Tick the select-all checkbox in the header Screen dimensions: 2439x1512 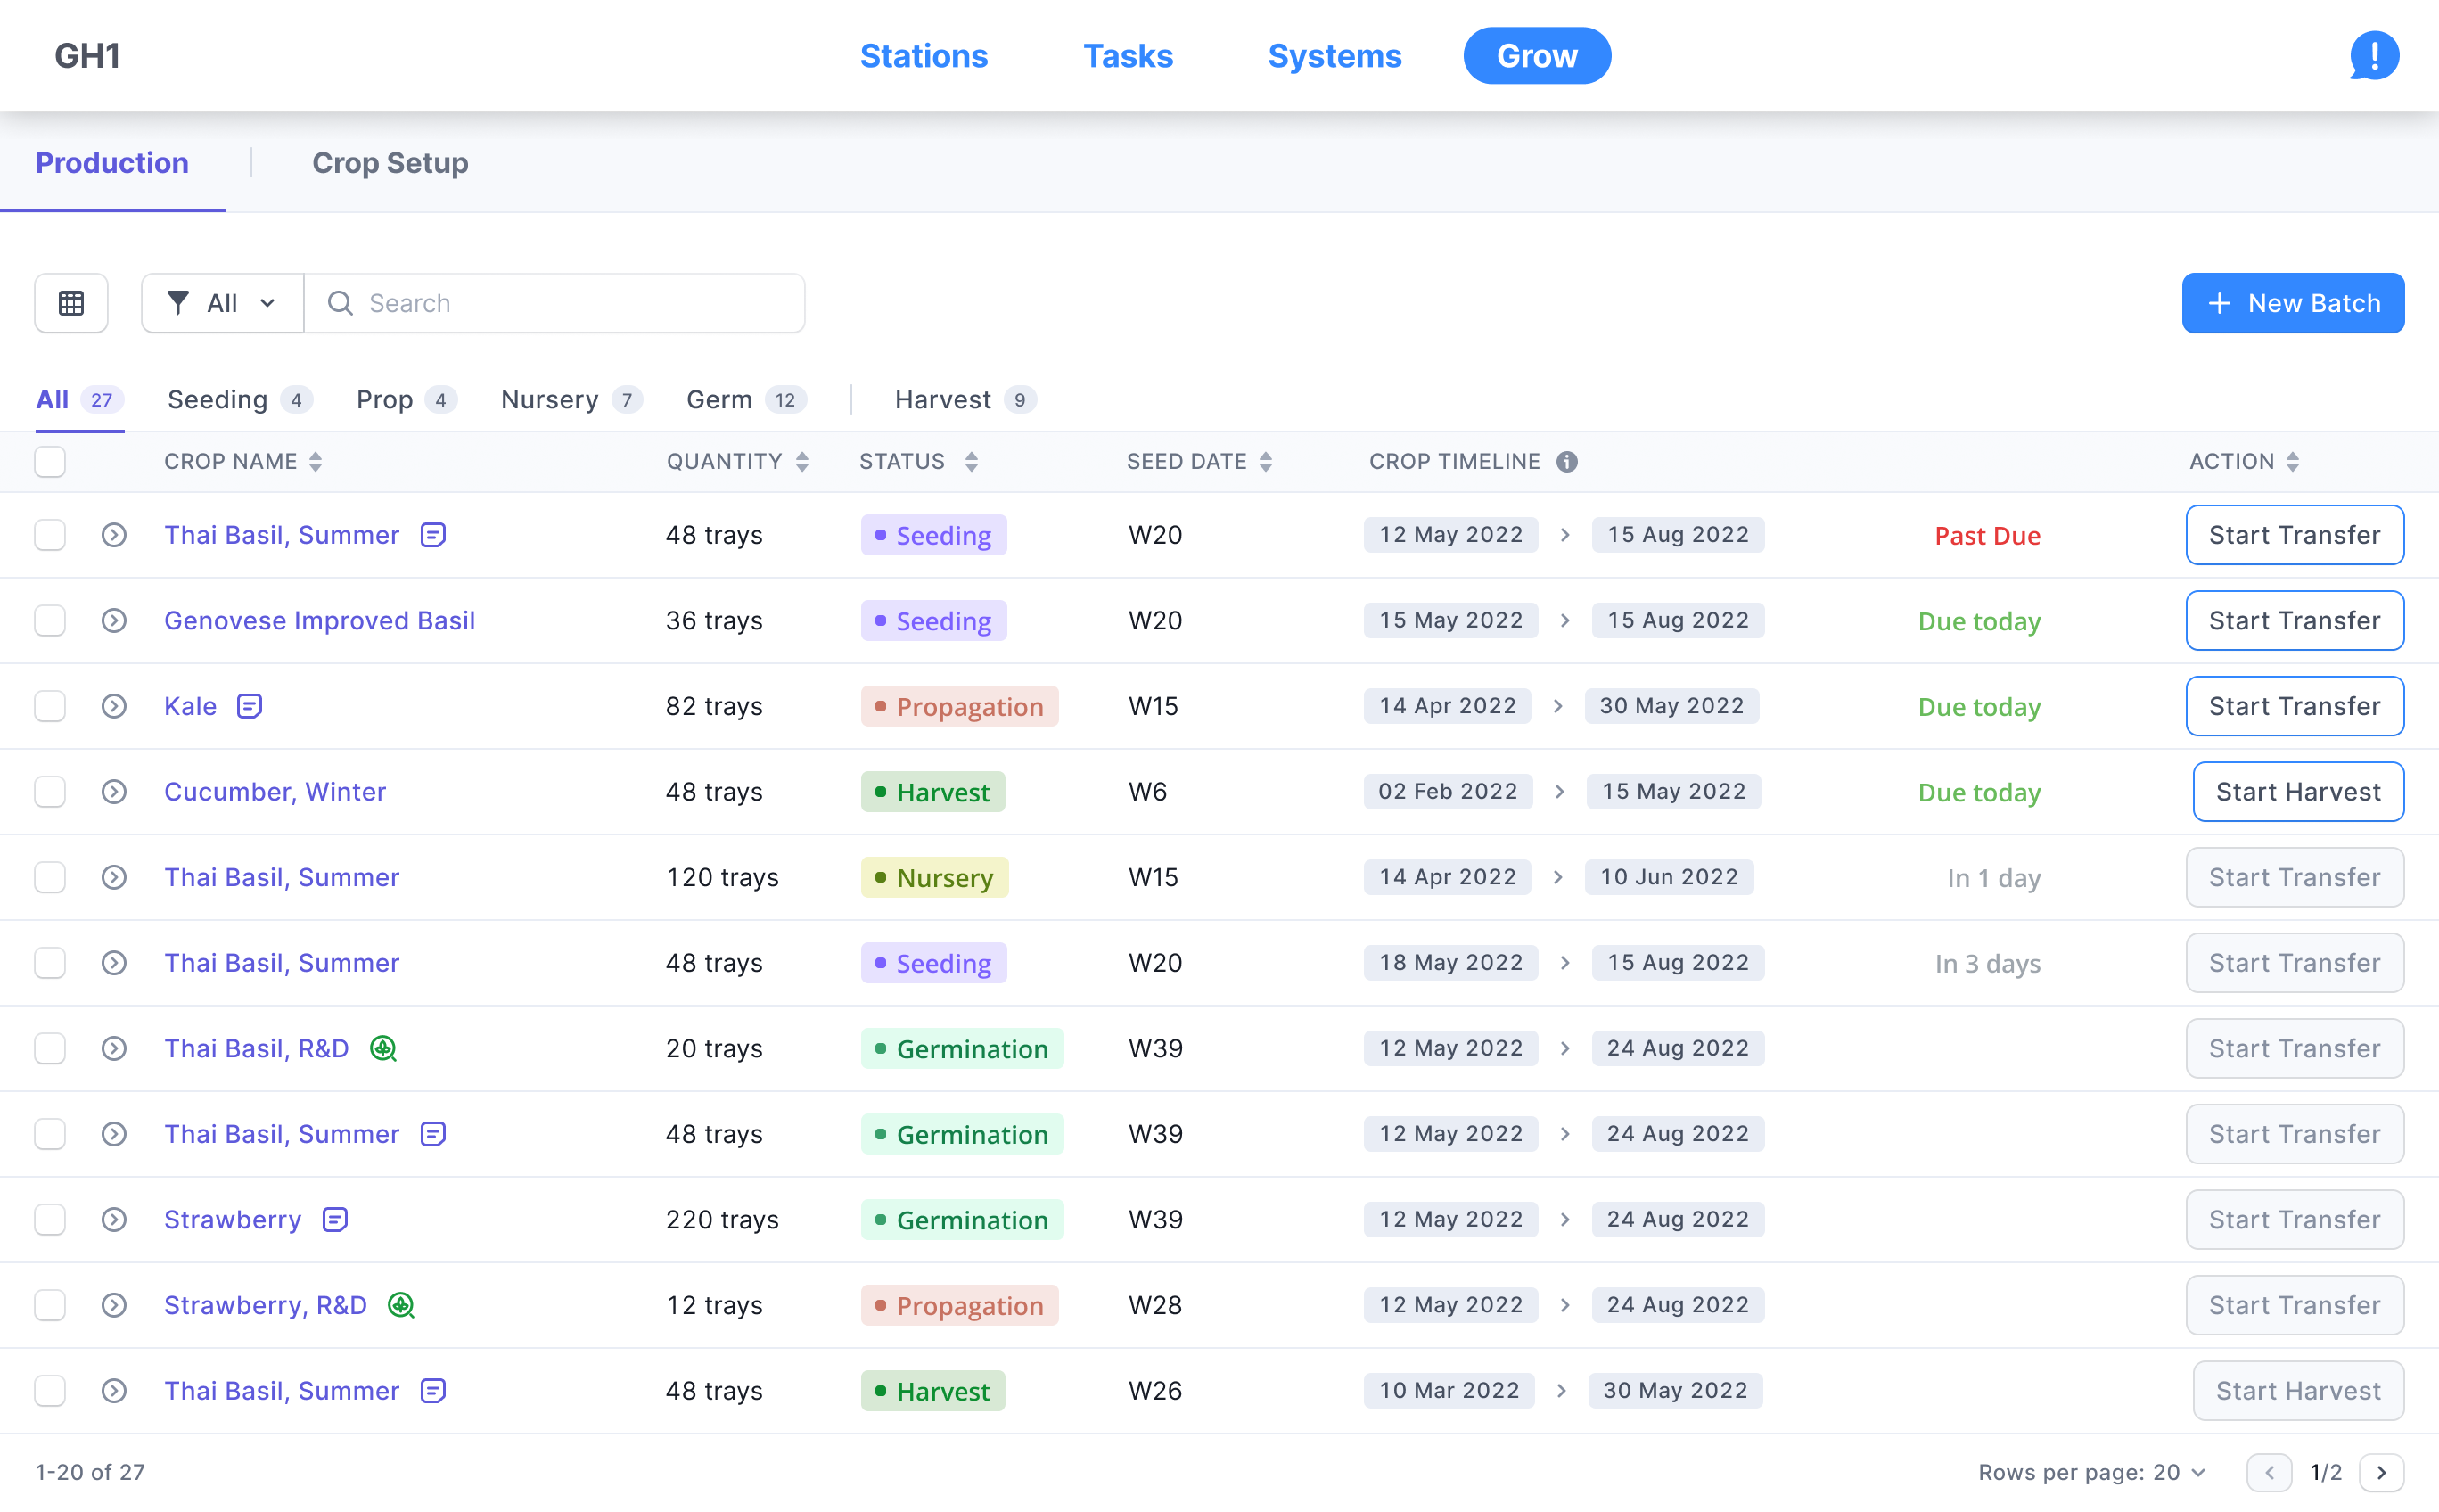pos(50,462)
